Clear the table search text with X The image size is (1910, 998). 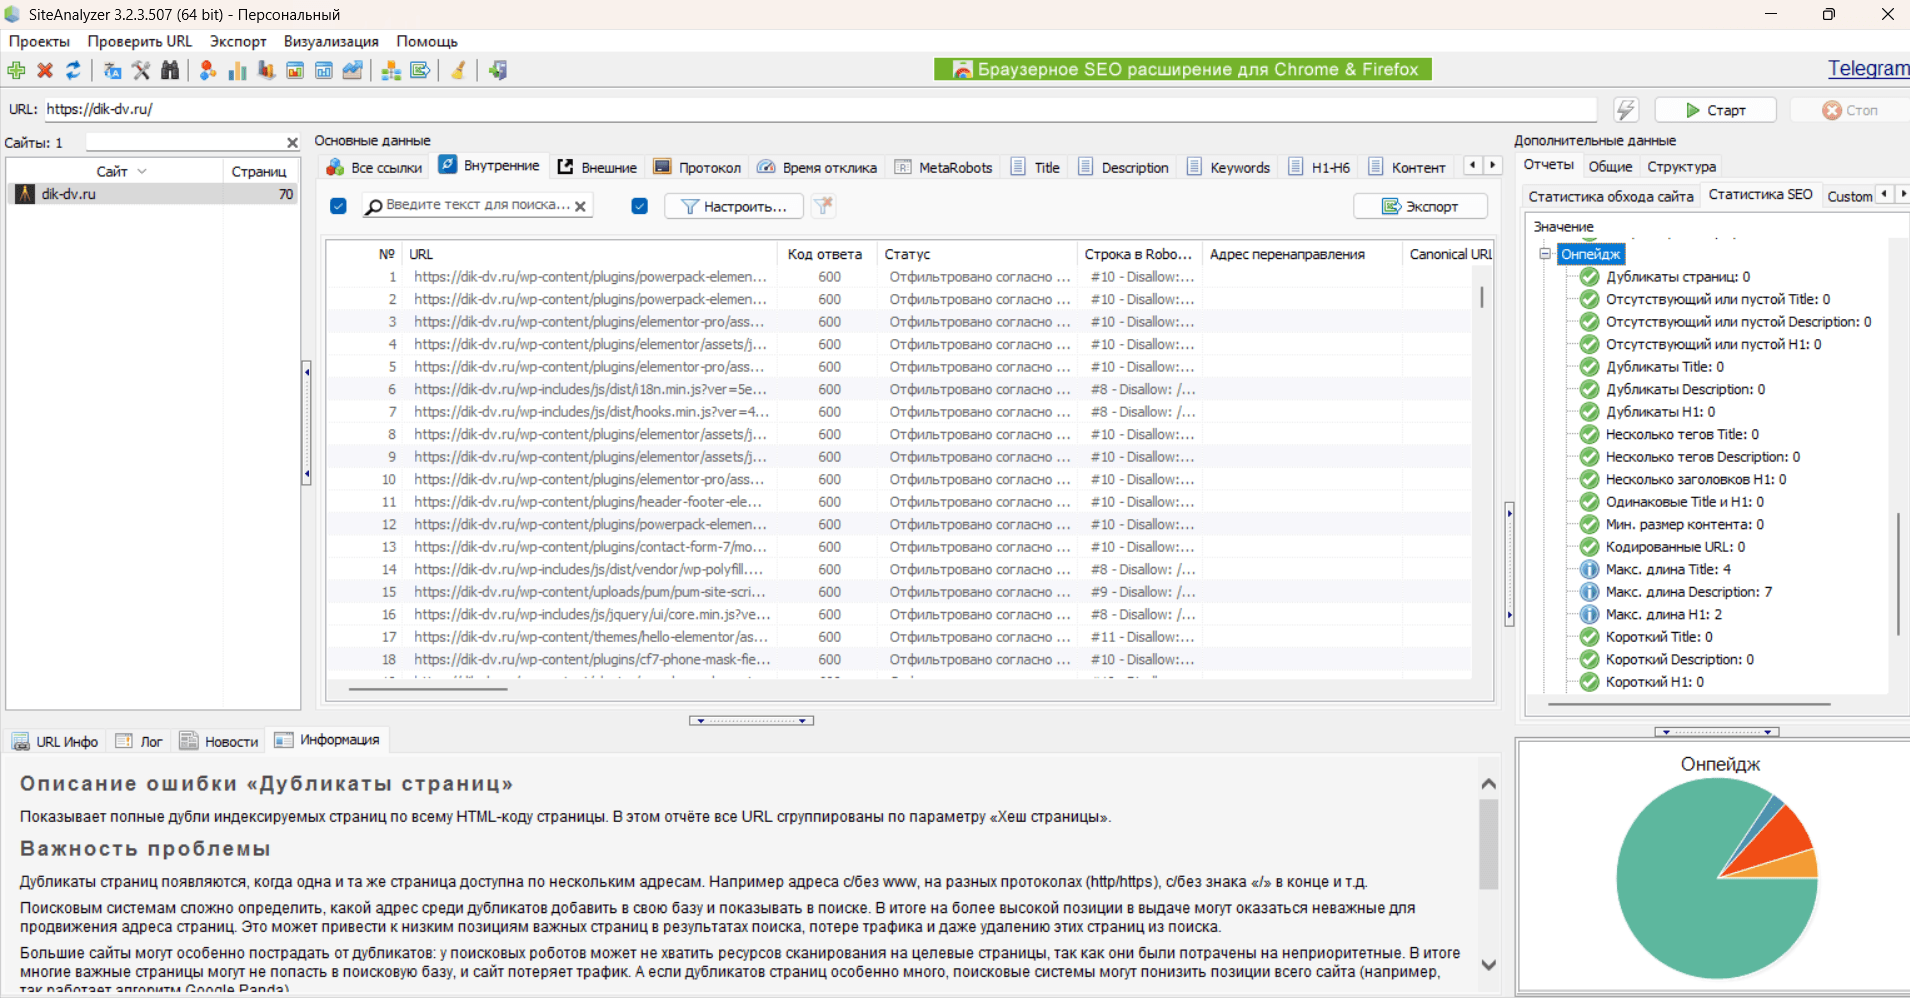[x=580, y=206]
